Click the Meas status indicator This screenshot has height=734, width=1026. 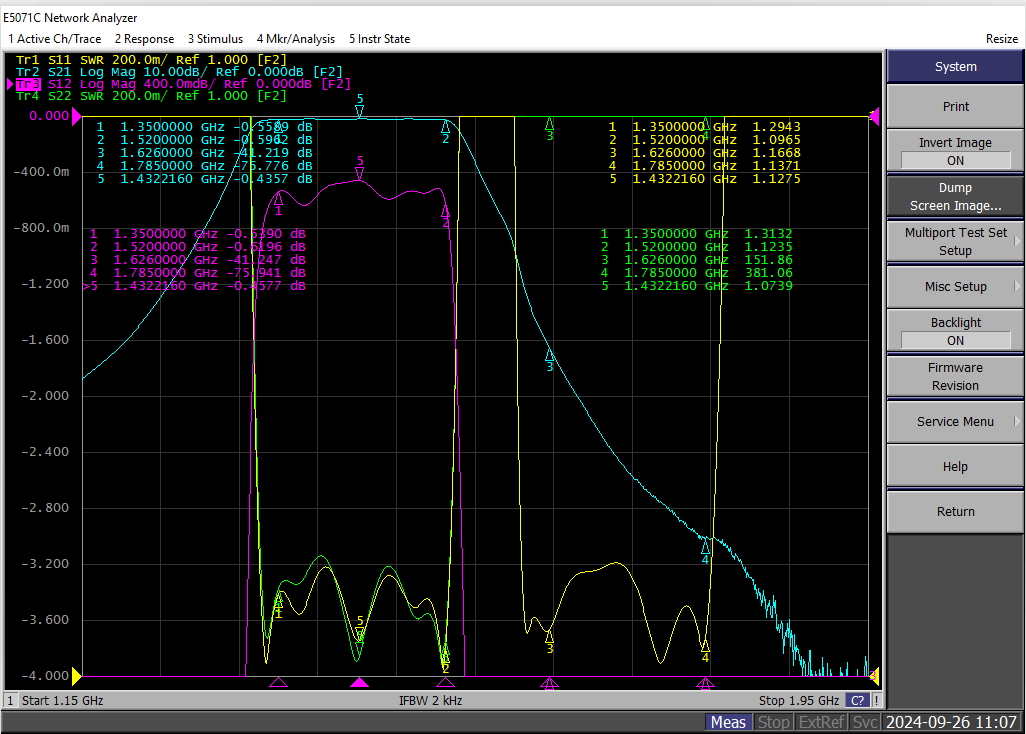(728, 722)
